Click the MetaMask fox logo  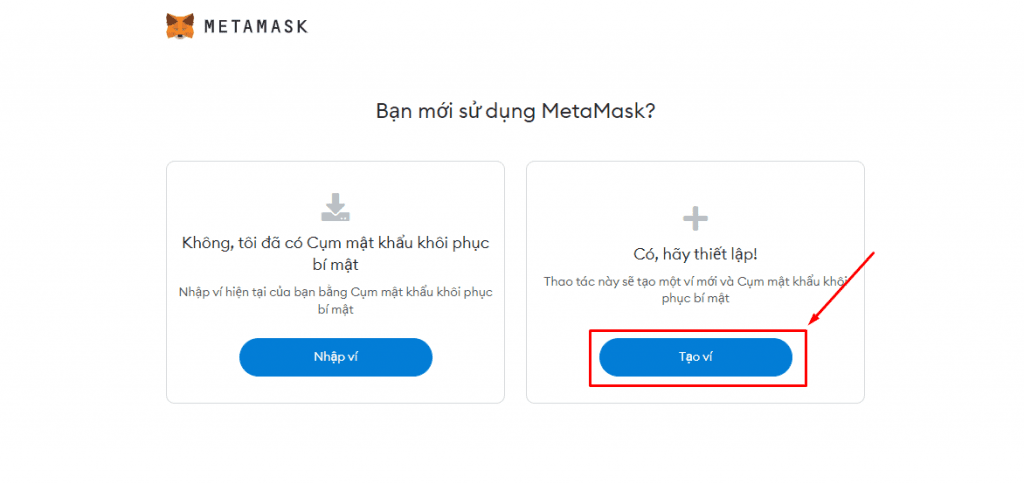click(x=180, y=26)
